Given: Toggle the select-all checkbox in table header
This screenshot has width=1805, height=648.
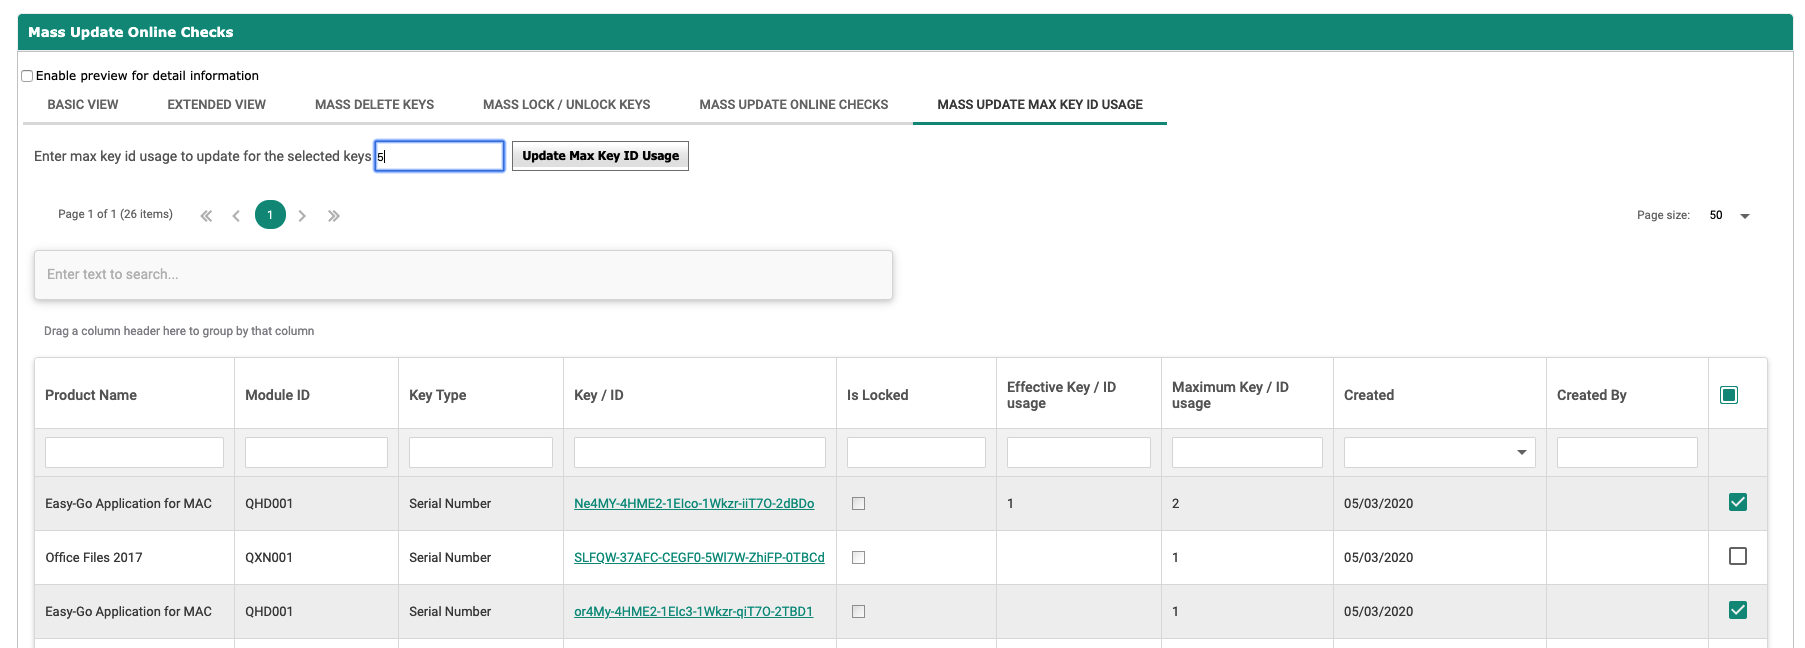Looking at the screenshot, I should (1728, 395).
